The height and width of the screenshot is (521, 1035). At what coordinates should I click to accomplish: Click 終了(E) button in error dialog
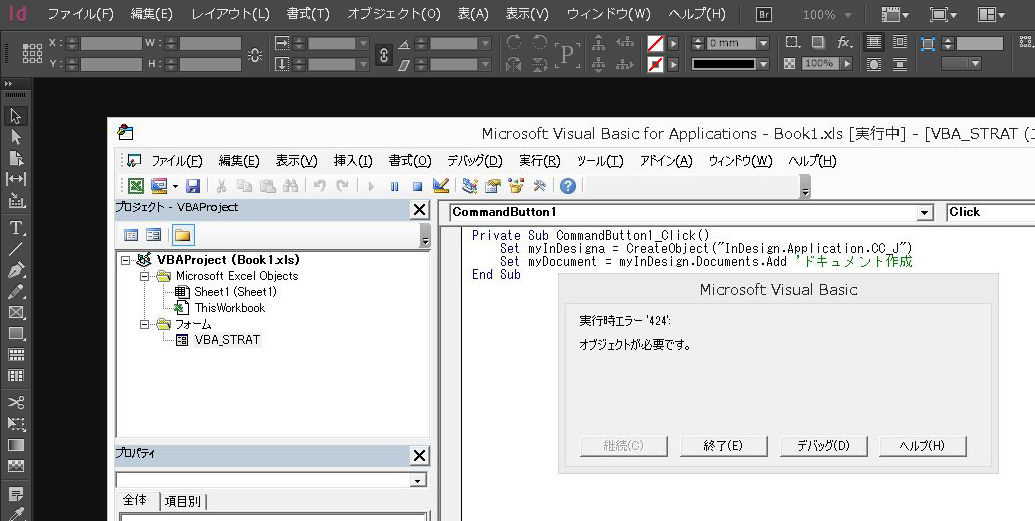tap(723, 446)
